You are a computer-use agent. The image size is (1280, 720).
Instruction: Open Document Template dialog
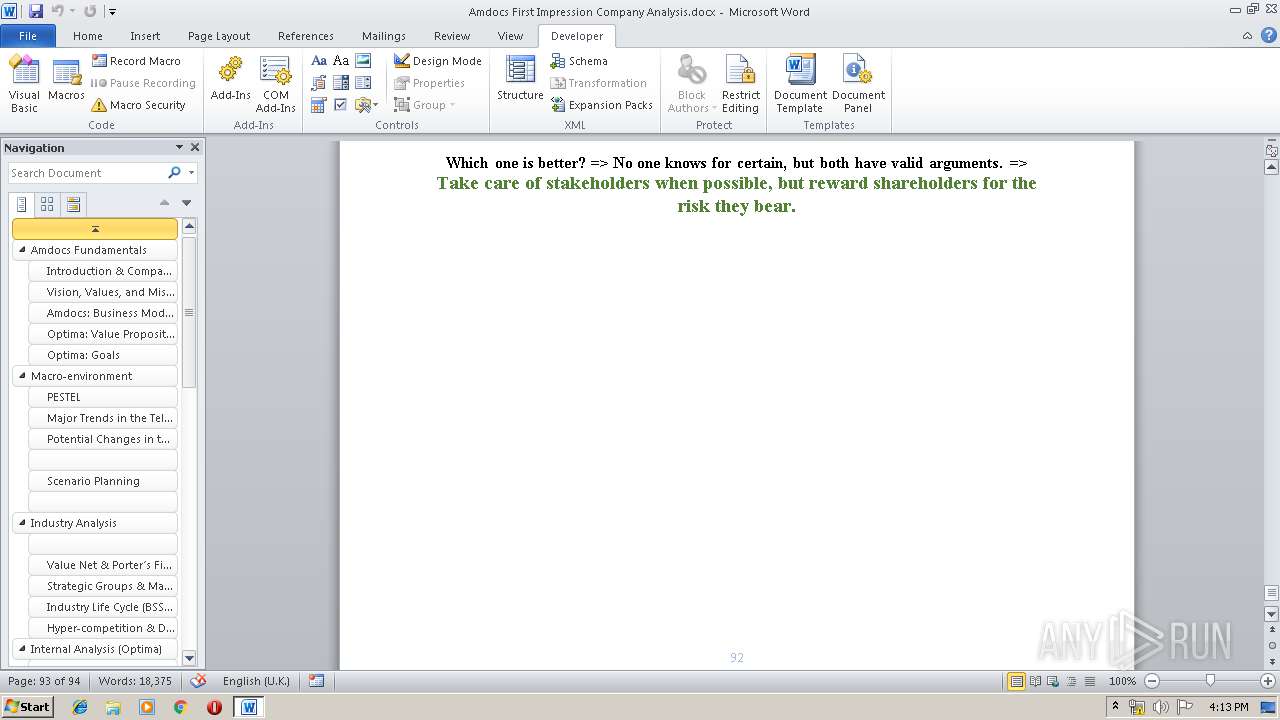(800, 84)
